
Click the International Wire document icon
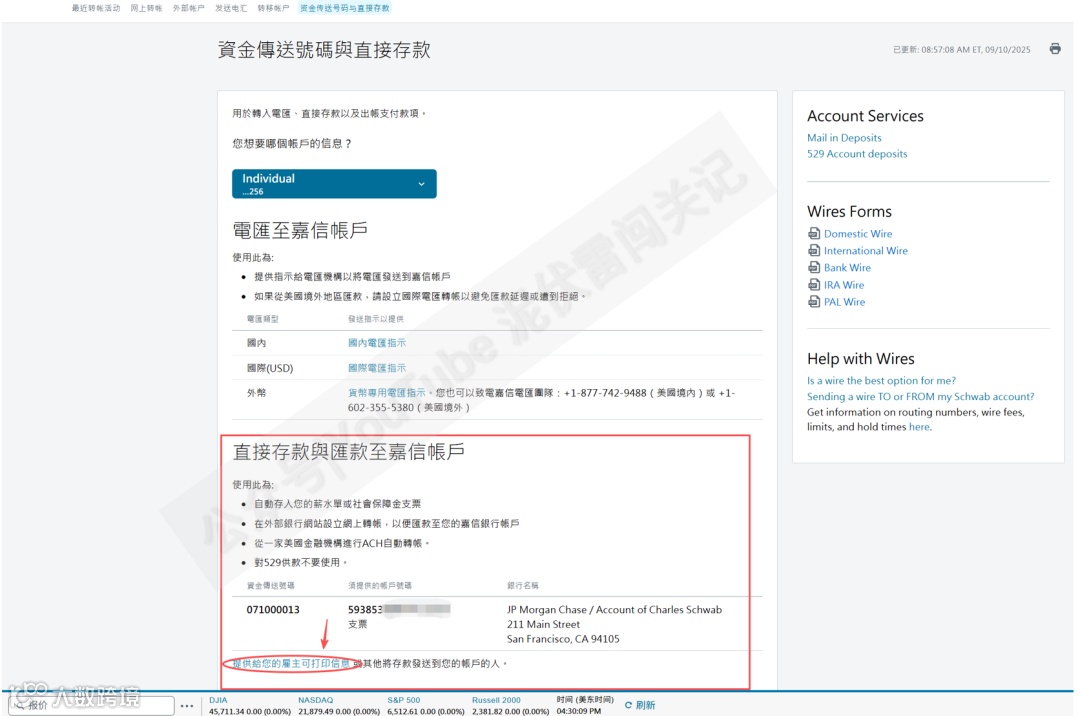[813, 251]
